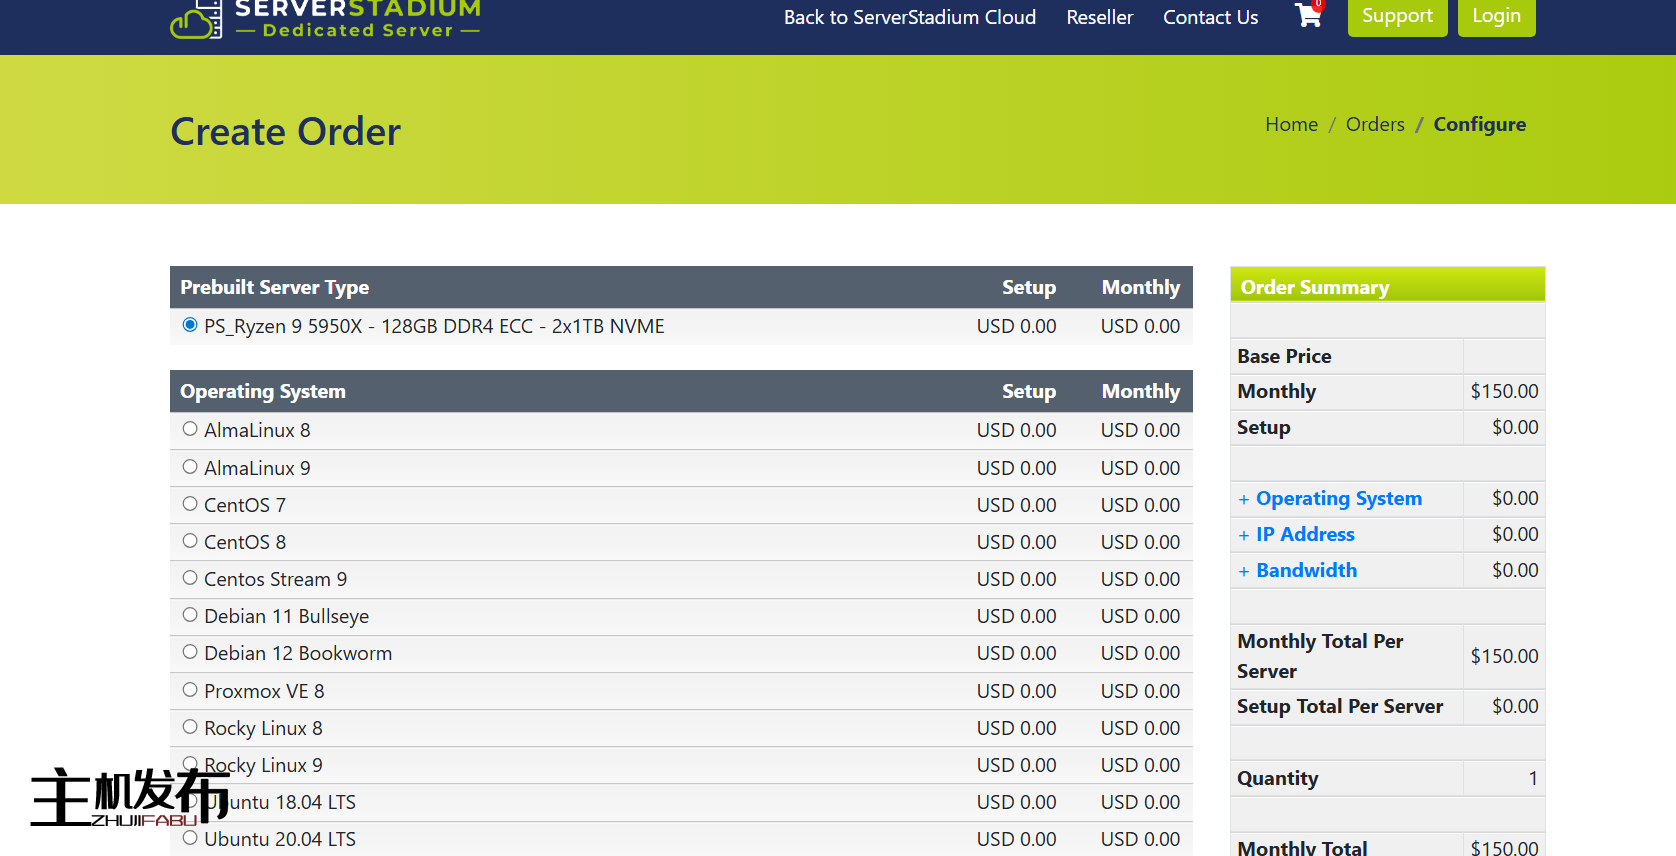This screenshot has height=856, width=1676.
Task: Open the shopping cart icon
Action: point(1308,16)
